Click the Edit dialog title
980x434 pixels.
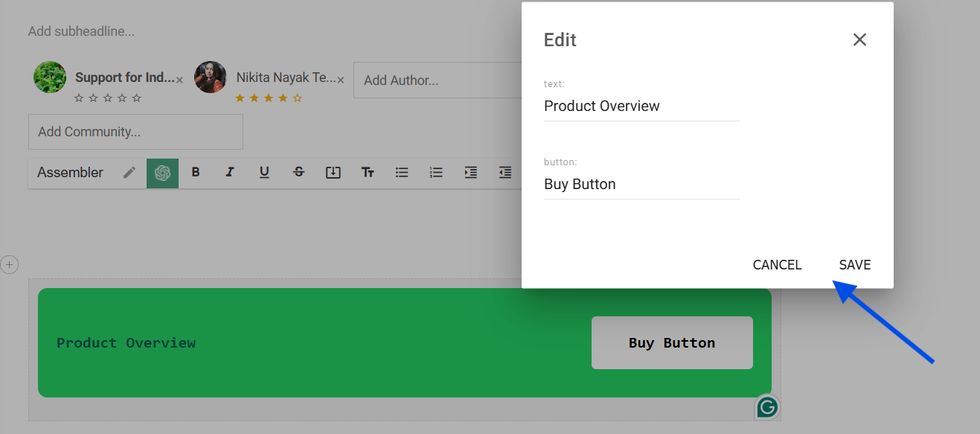coord(560,40)
